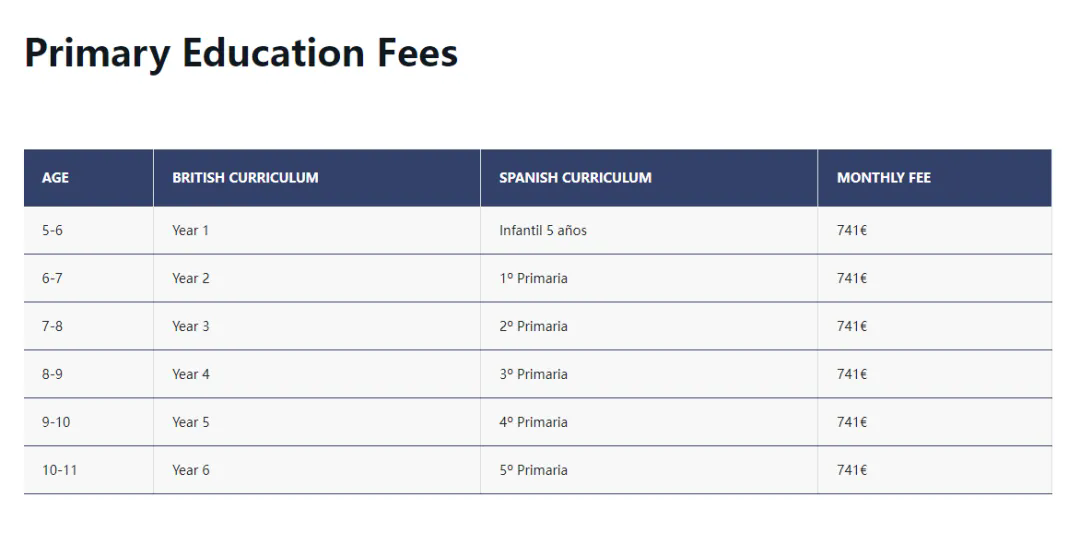The image size is (1080, 533).
Task: Click the 3º Primaria cell
Action: [x=649, y=374]
